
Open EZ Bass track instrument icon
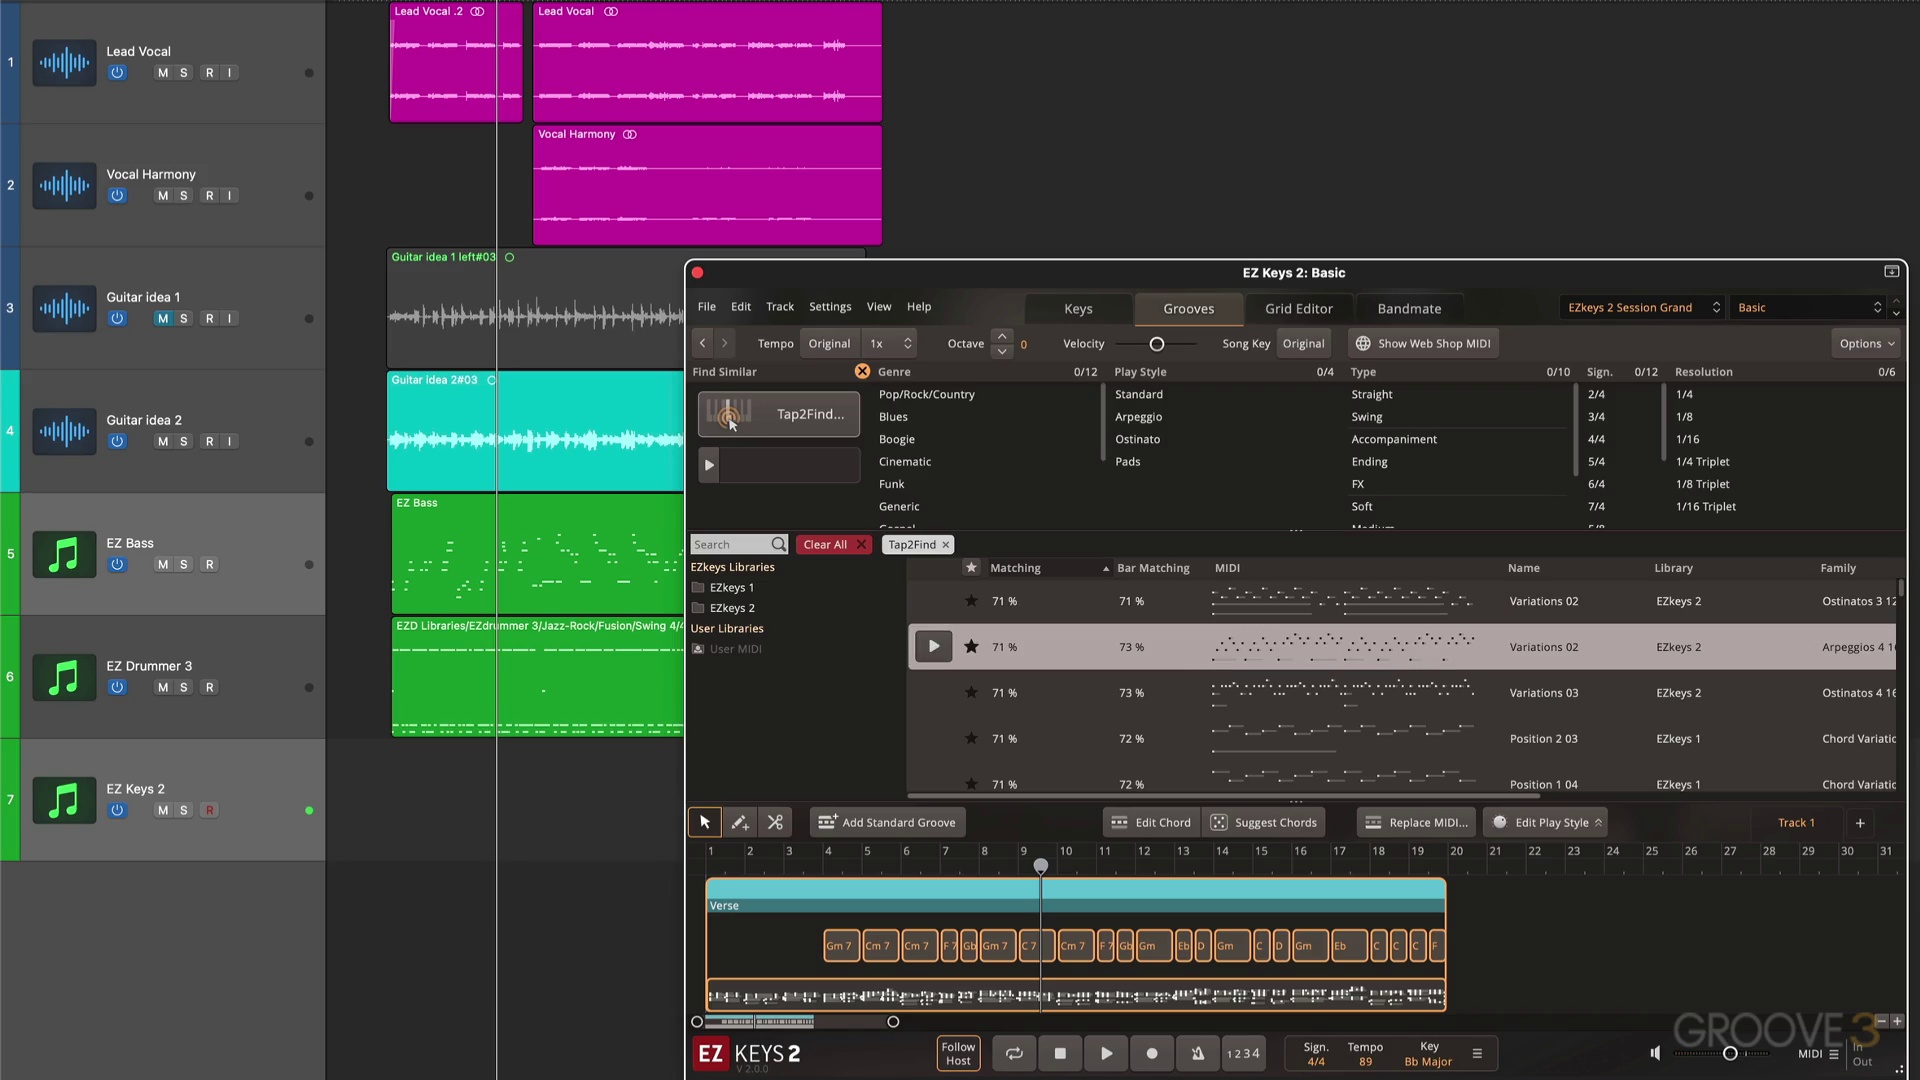(x=64, y=554)
